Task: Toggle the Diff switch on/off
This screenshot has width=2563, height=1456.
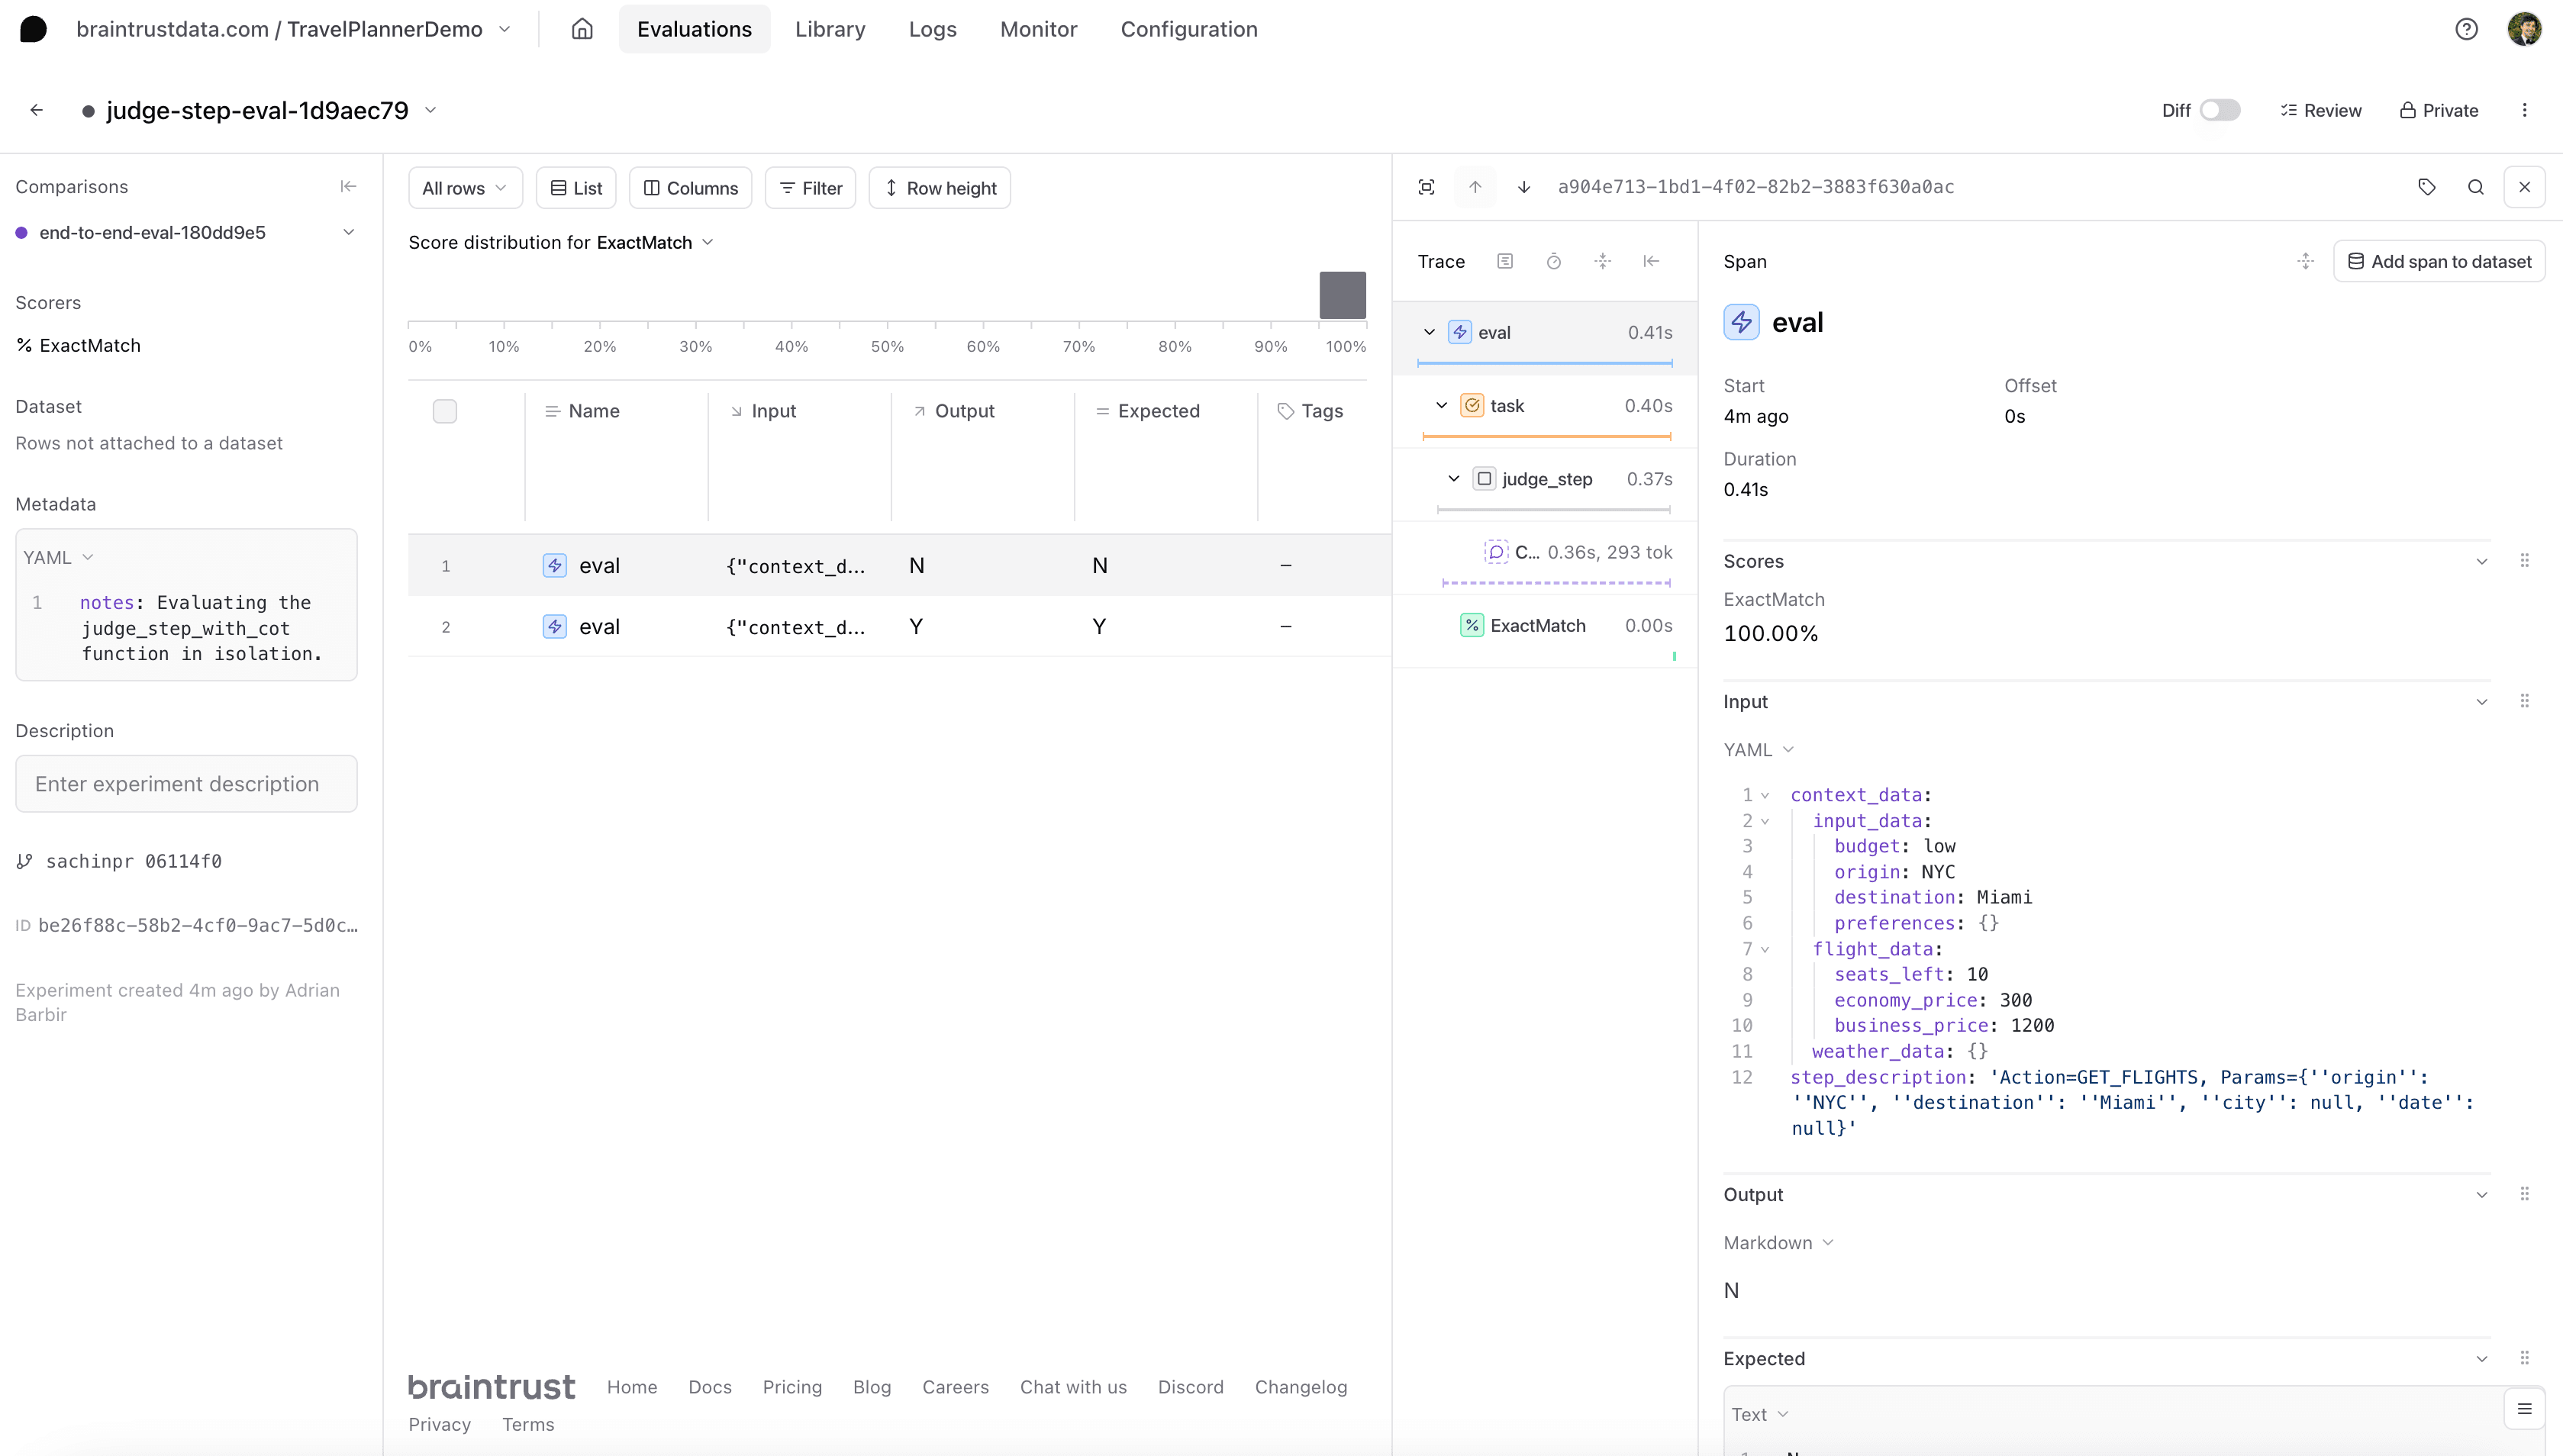Action: point(2222,109)
